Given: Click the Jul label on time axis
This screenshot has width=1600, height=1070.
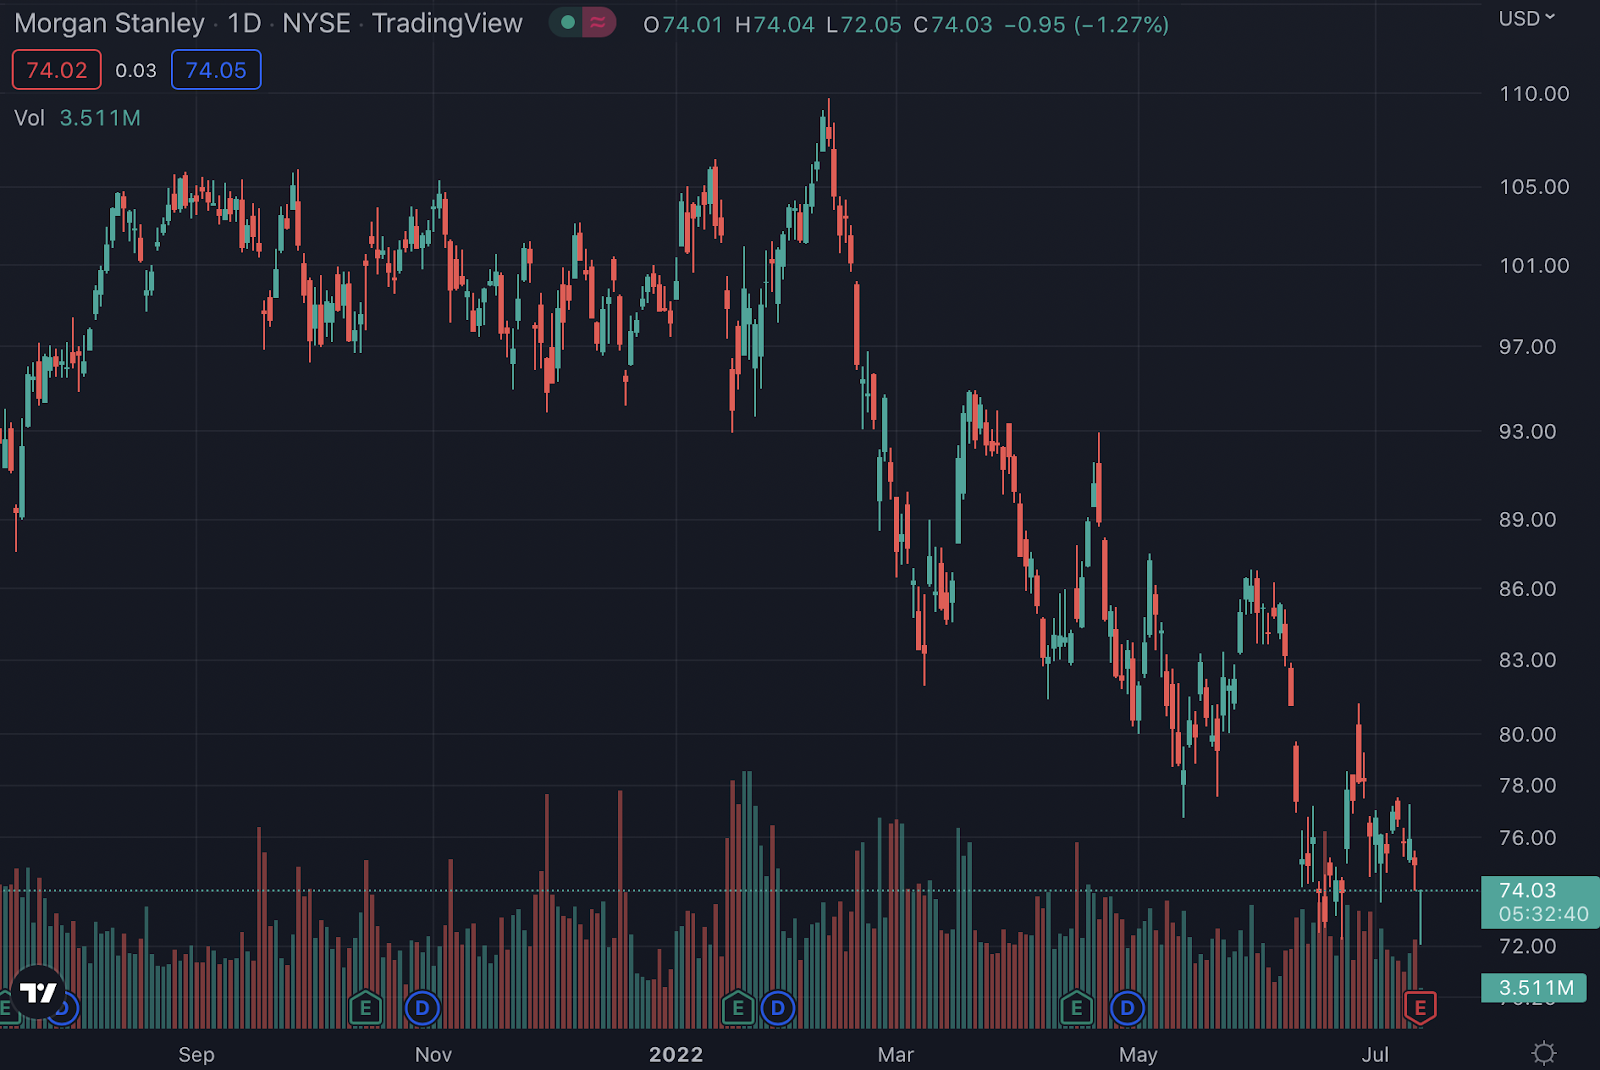Looking at the screenshot, I should click(x=1375, y=1055).
